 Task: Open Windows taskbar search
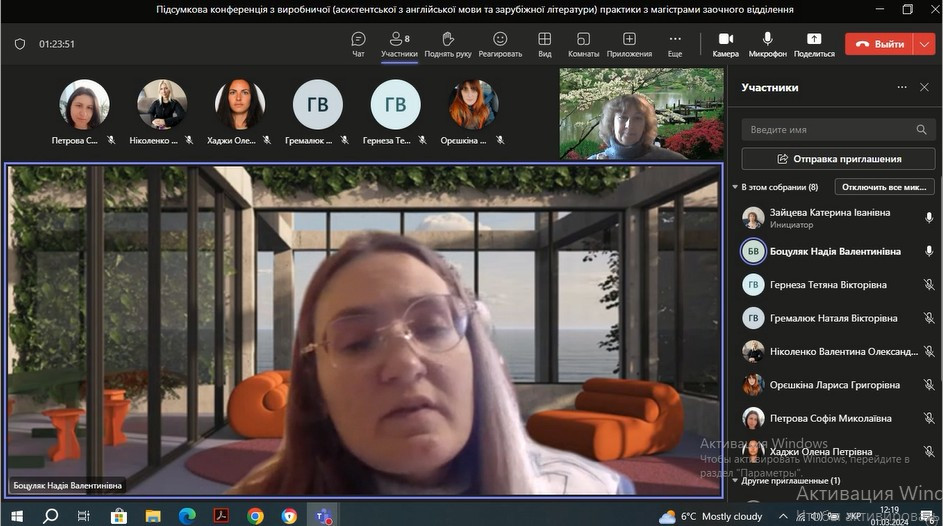pyautogui.click(x=51, y=516)
